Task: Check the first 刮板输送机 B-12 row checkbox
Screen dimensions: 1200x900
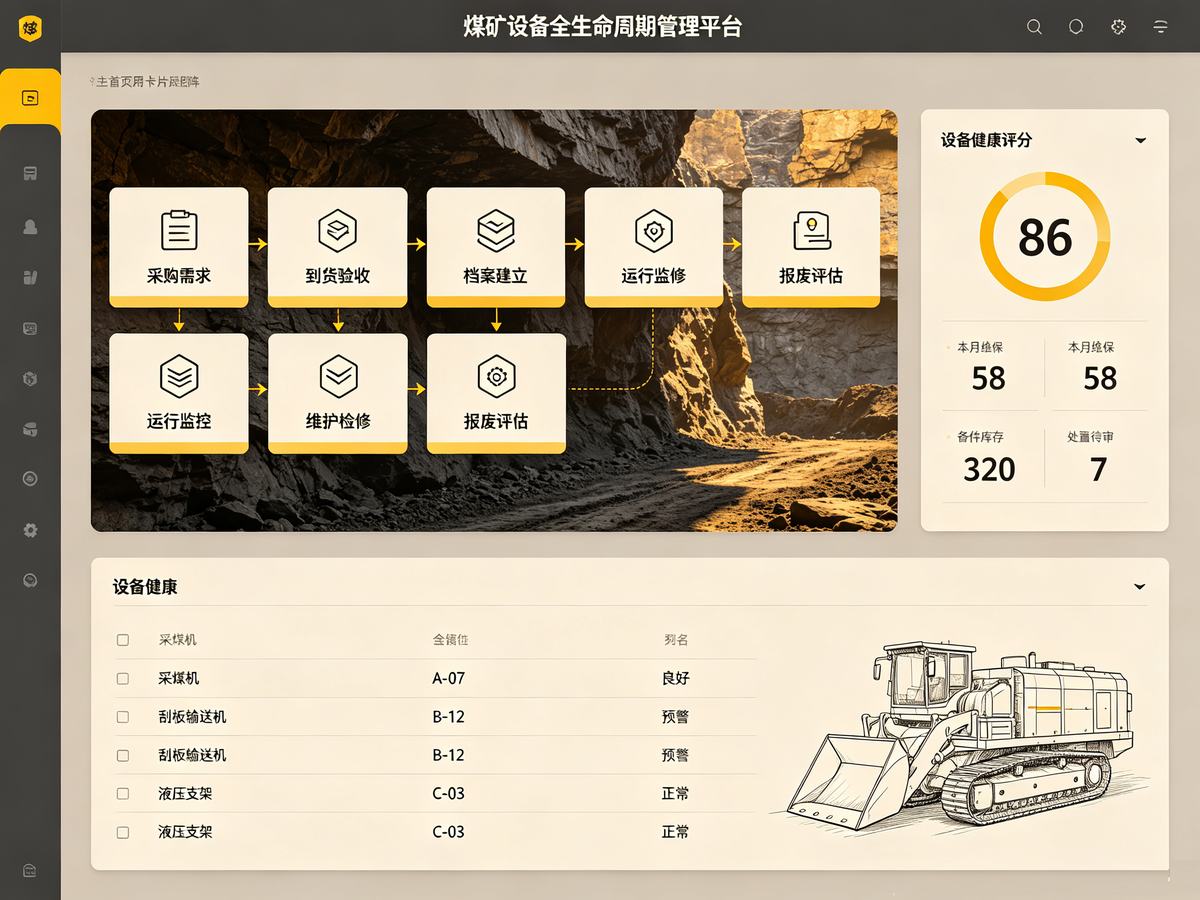Action: pyautogui.click(x=123, y=717)
